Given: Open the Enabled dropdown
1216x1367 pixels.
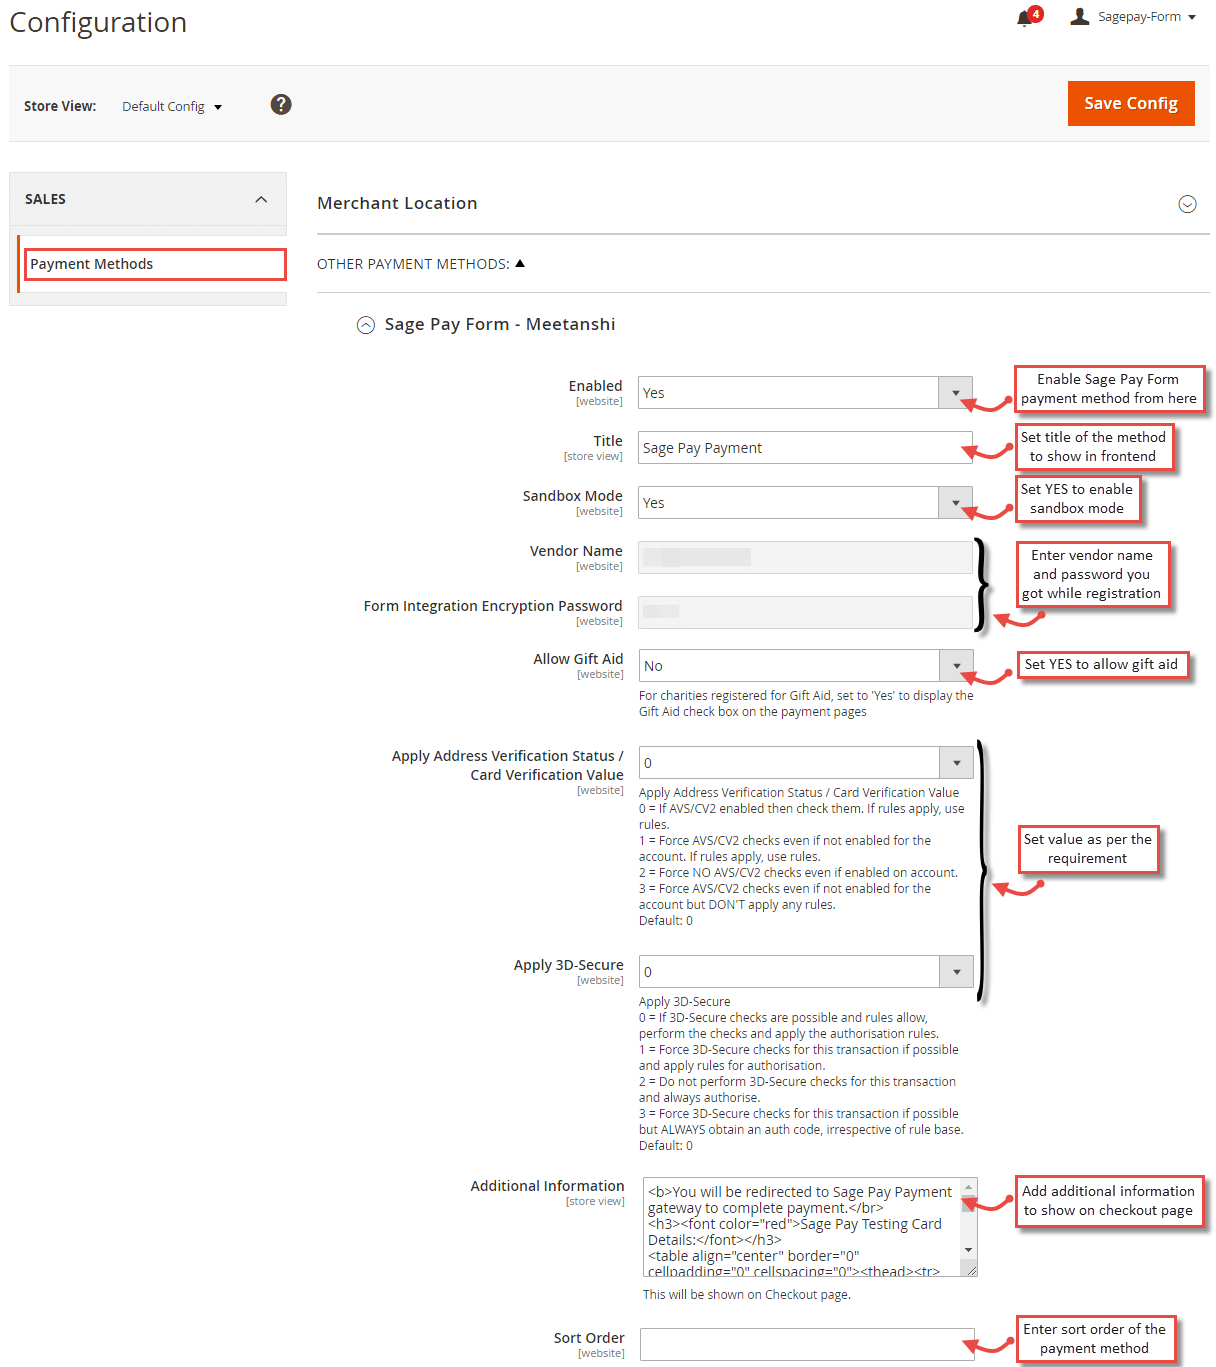Looking at the screenshot, I should (x=805, y=393).
